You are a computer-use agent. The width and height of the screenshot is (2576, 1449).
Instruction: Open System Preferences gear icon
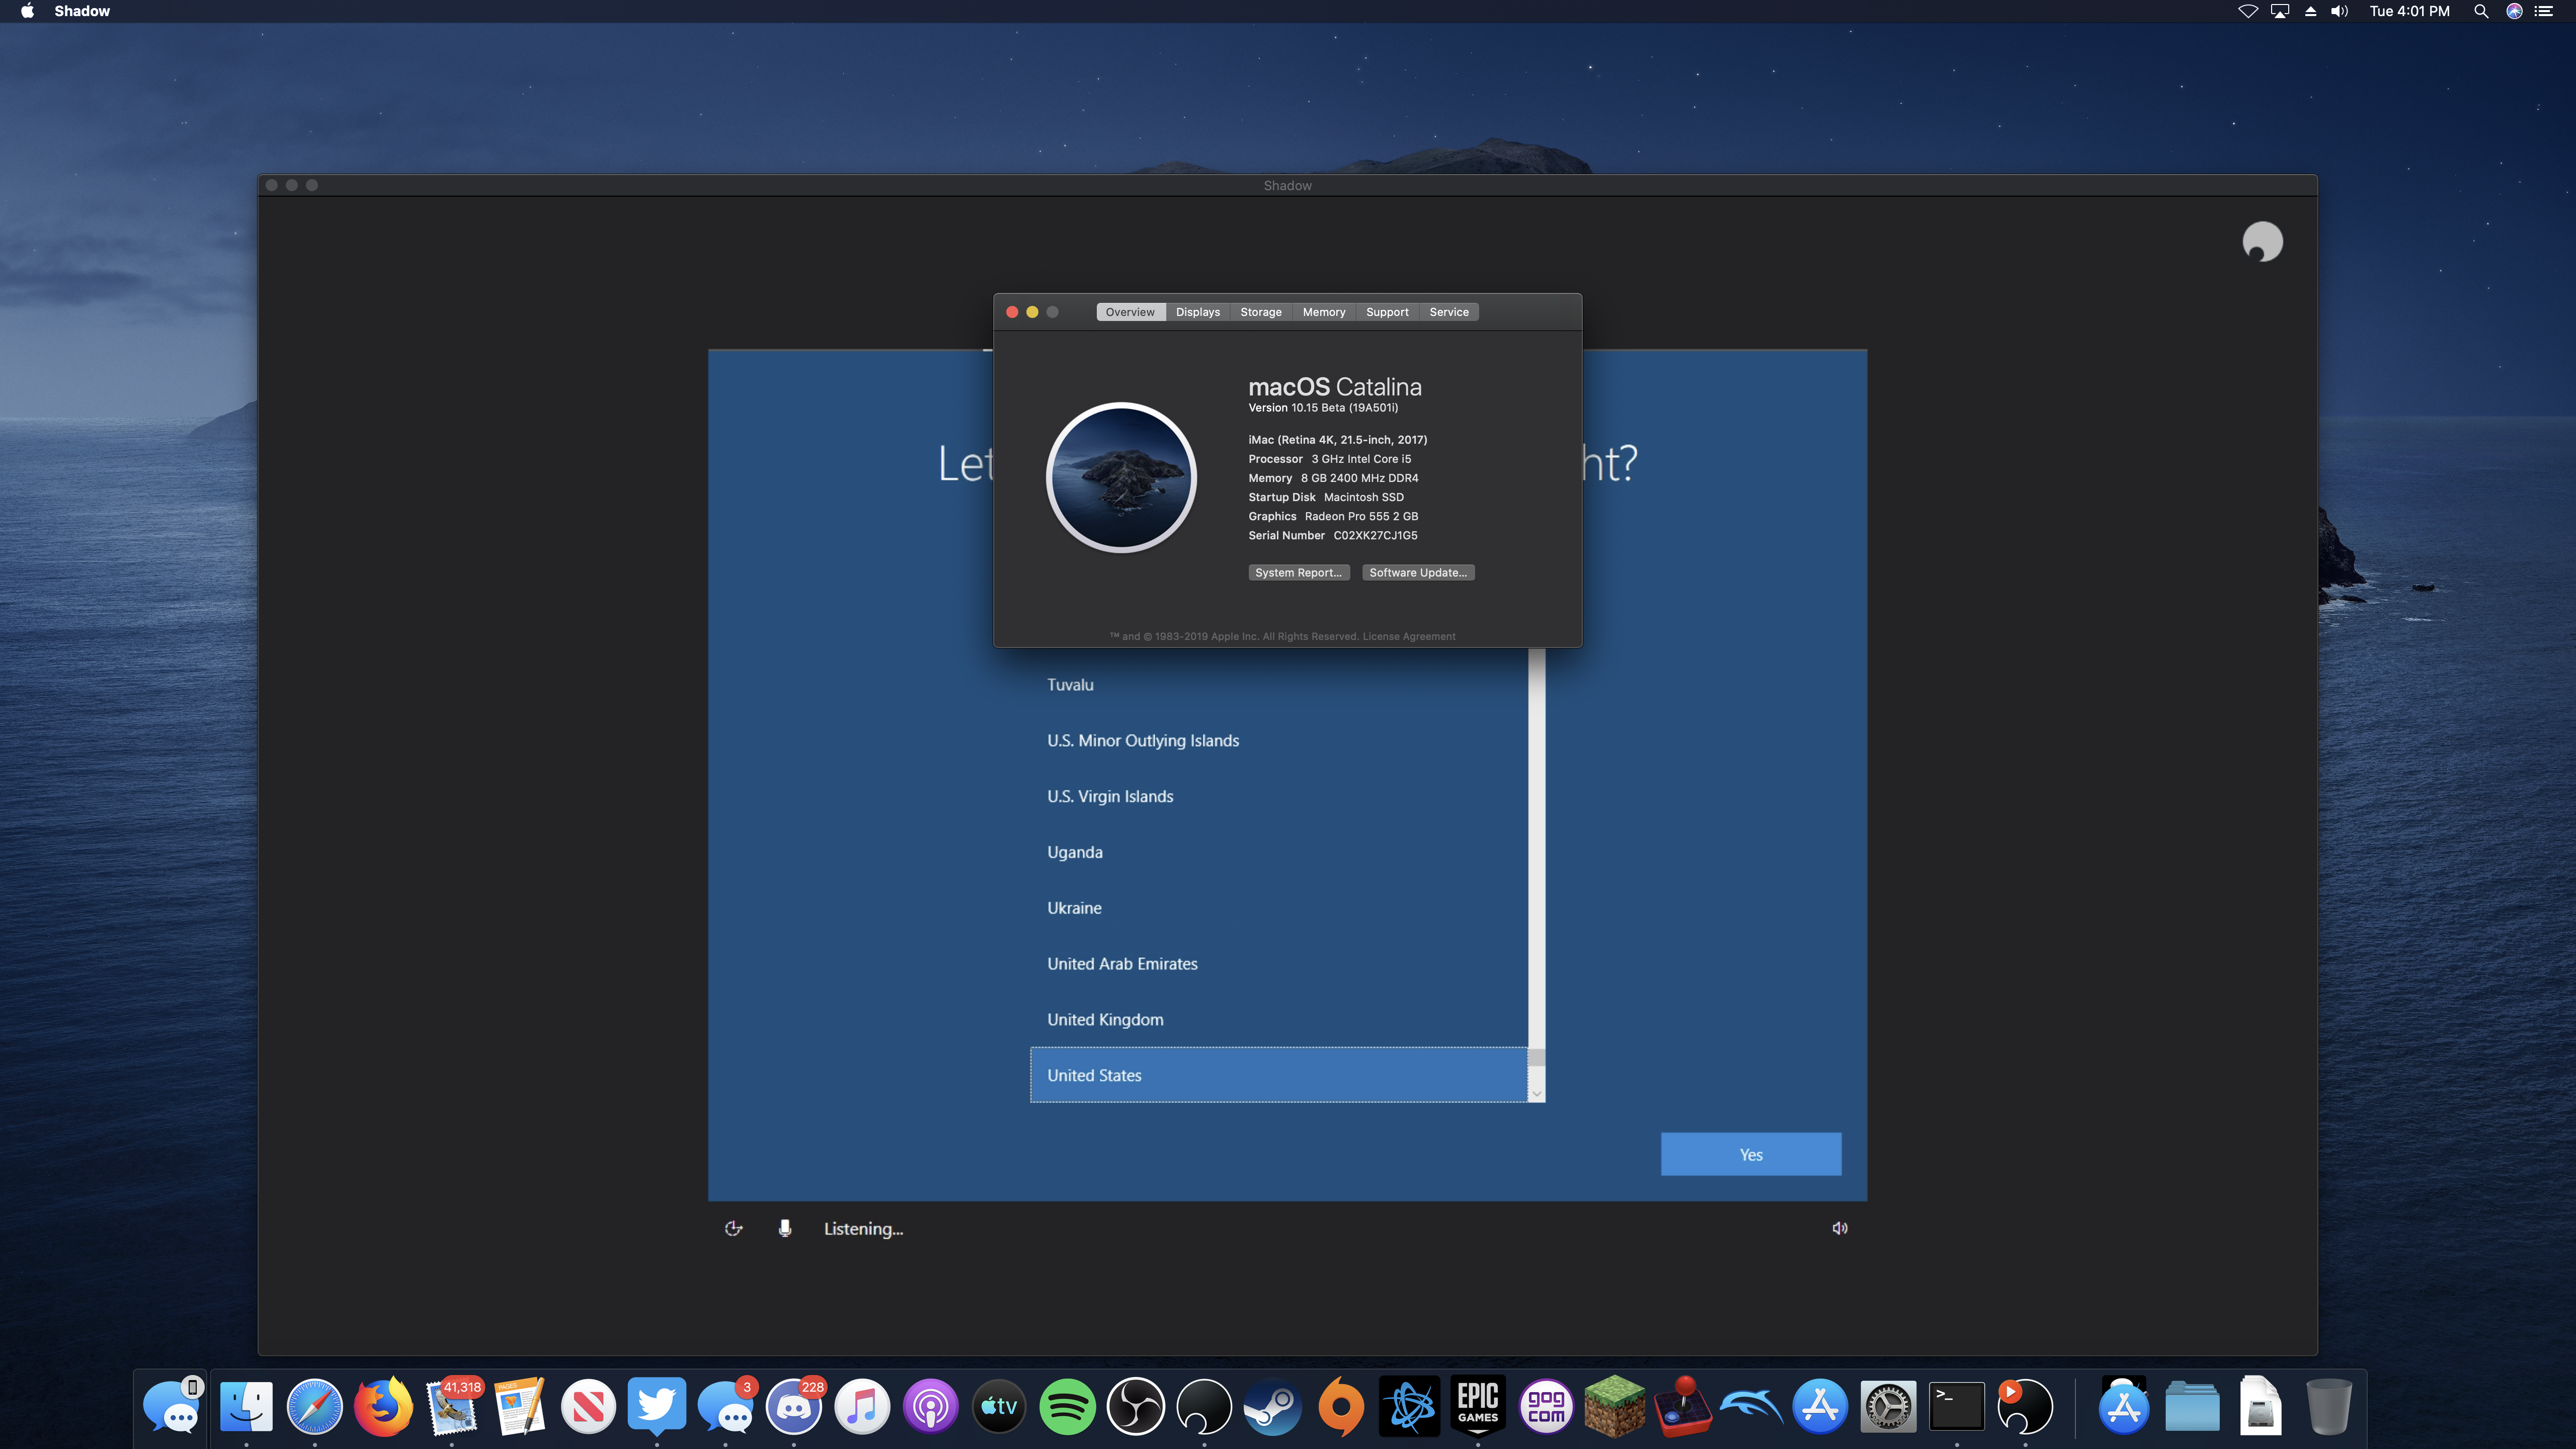(1888, 1406)
